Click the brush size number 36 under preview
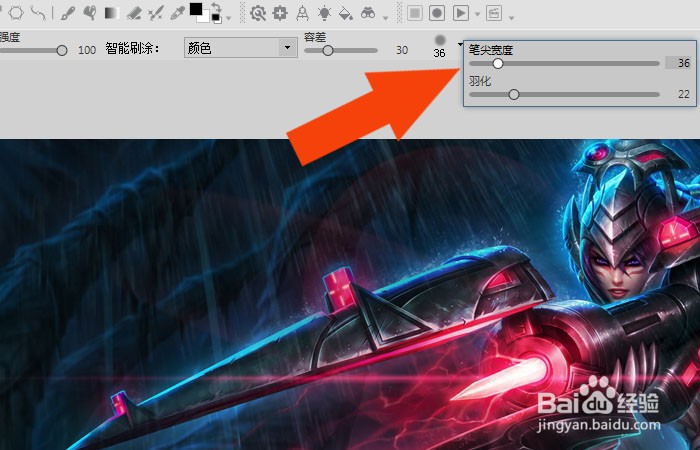 click(439, 53)
